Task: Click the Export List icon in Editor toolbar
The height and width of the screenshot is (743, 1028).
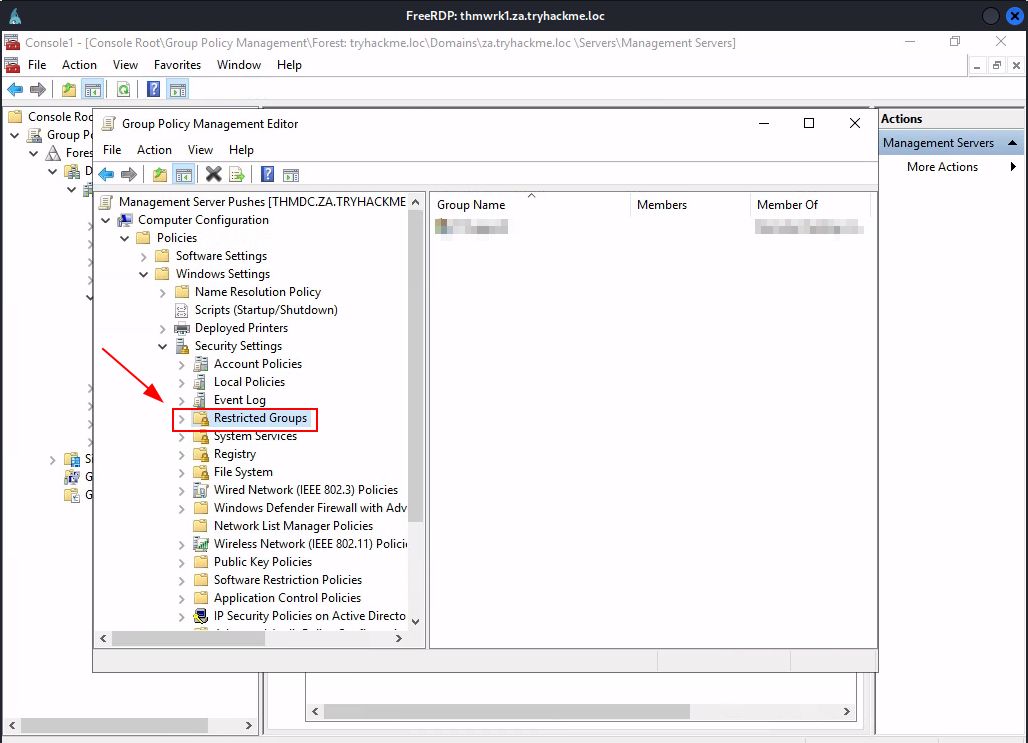Action: click(237, 174)
